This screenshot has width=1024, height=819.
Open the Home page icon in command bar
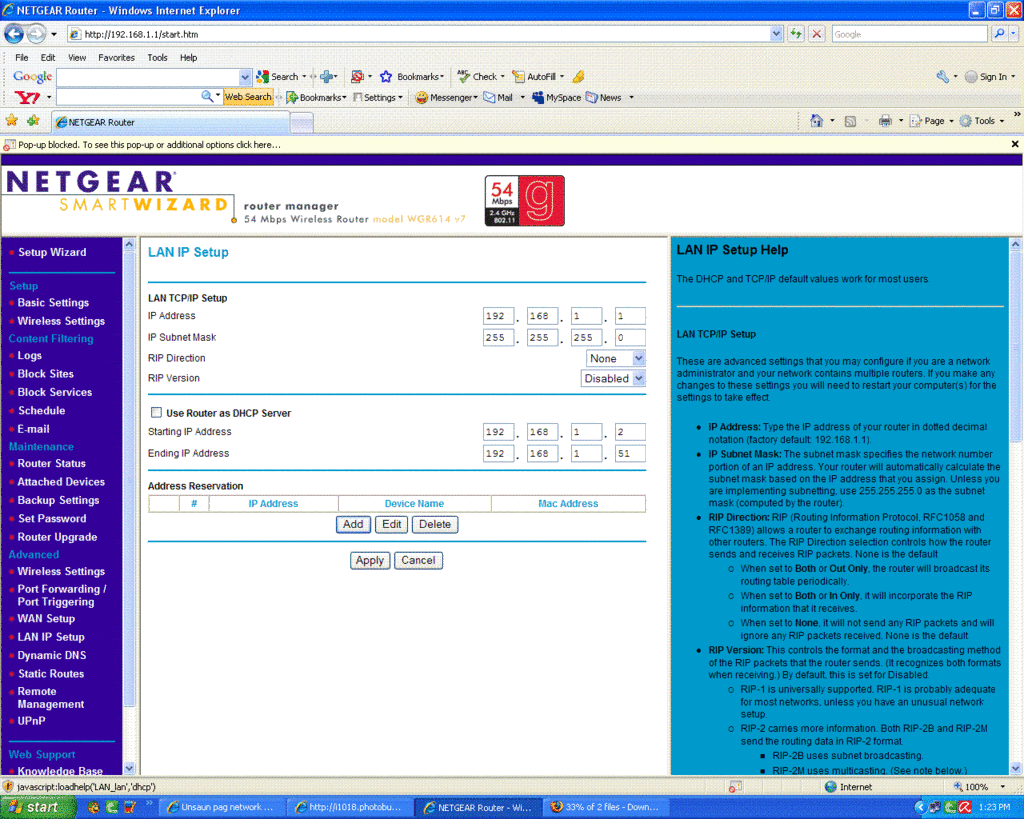[816, 121]
